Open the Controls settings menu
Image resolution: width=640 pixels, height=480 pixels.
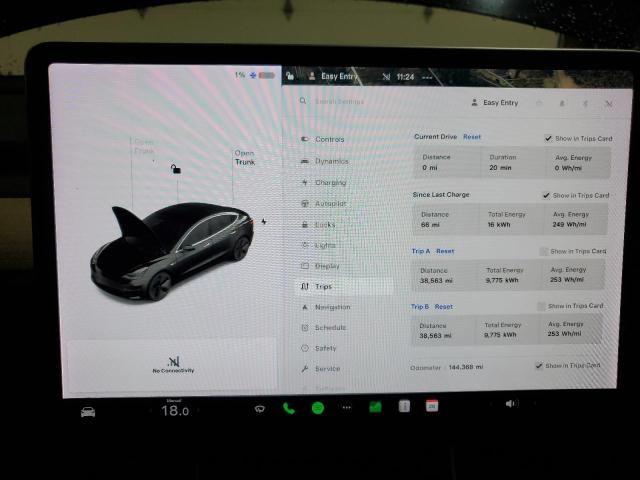[322, 139]
